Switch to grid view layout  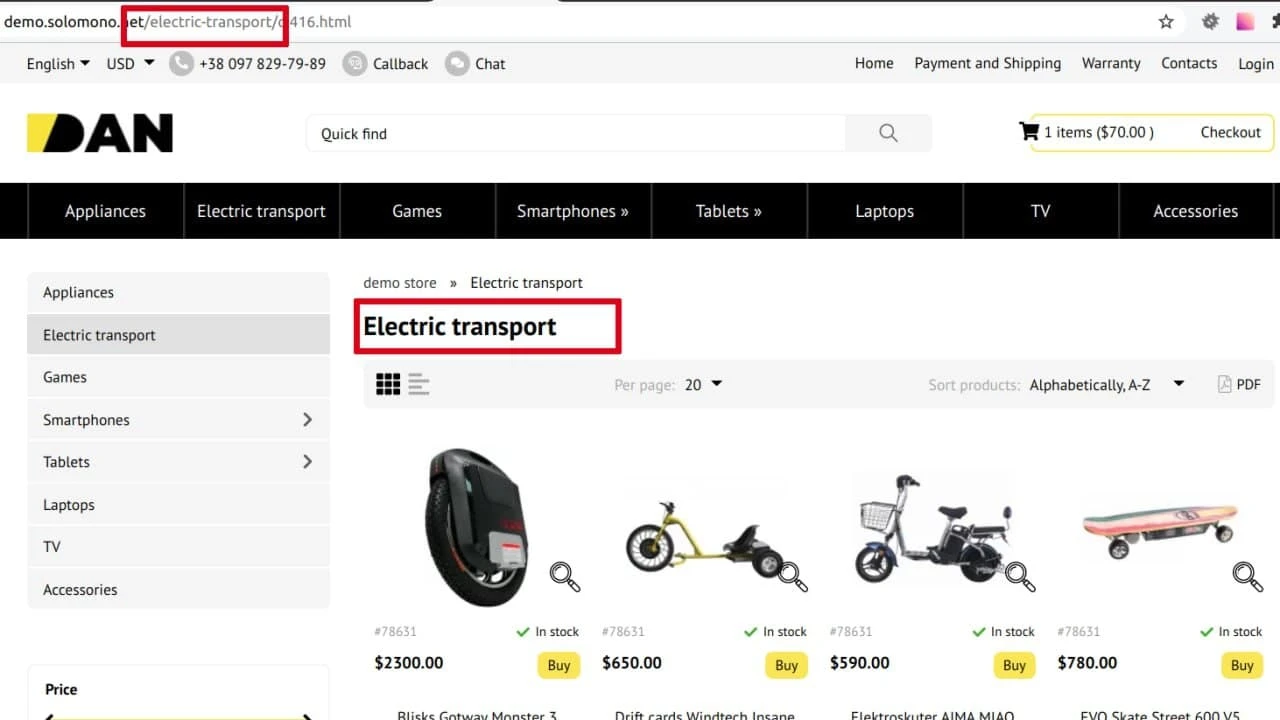click(x=388, y=384)
